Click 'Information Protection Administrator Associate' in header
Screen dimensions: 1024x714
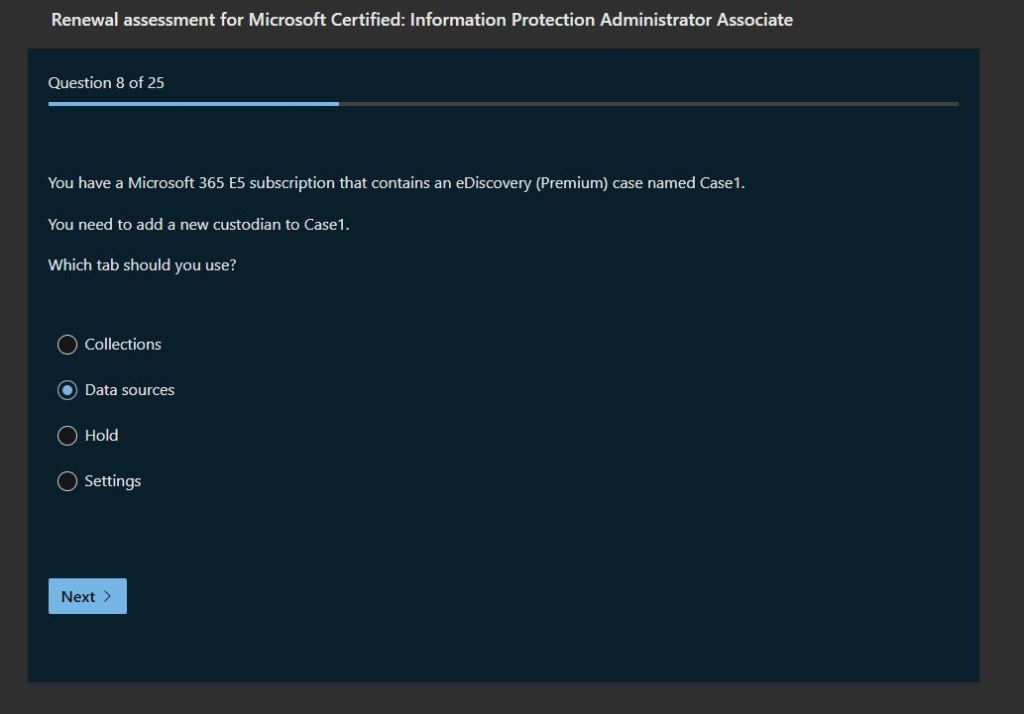[601, 20]
